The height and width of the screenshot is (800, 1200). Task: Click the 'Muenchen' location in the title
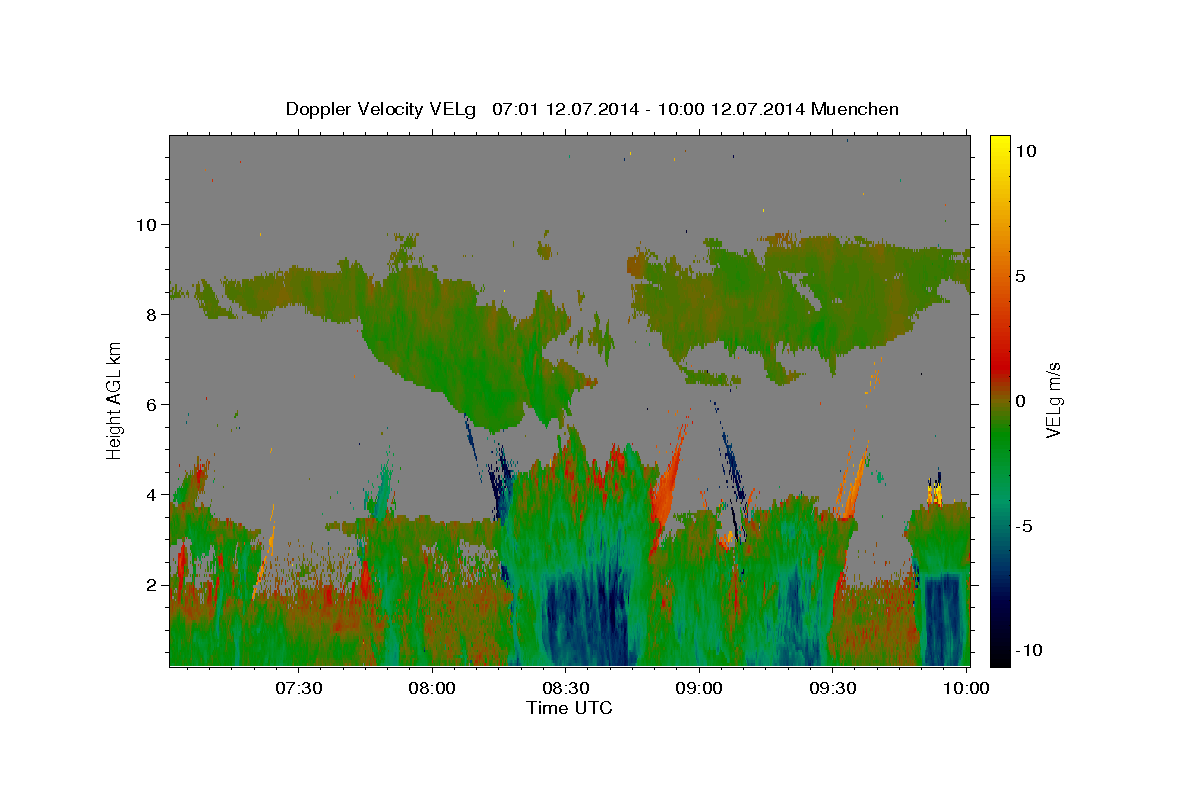pos(856,109)
